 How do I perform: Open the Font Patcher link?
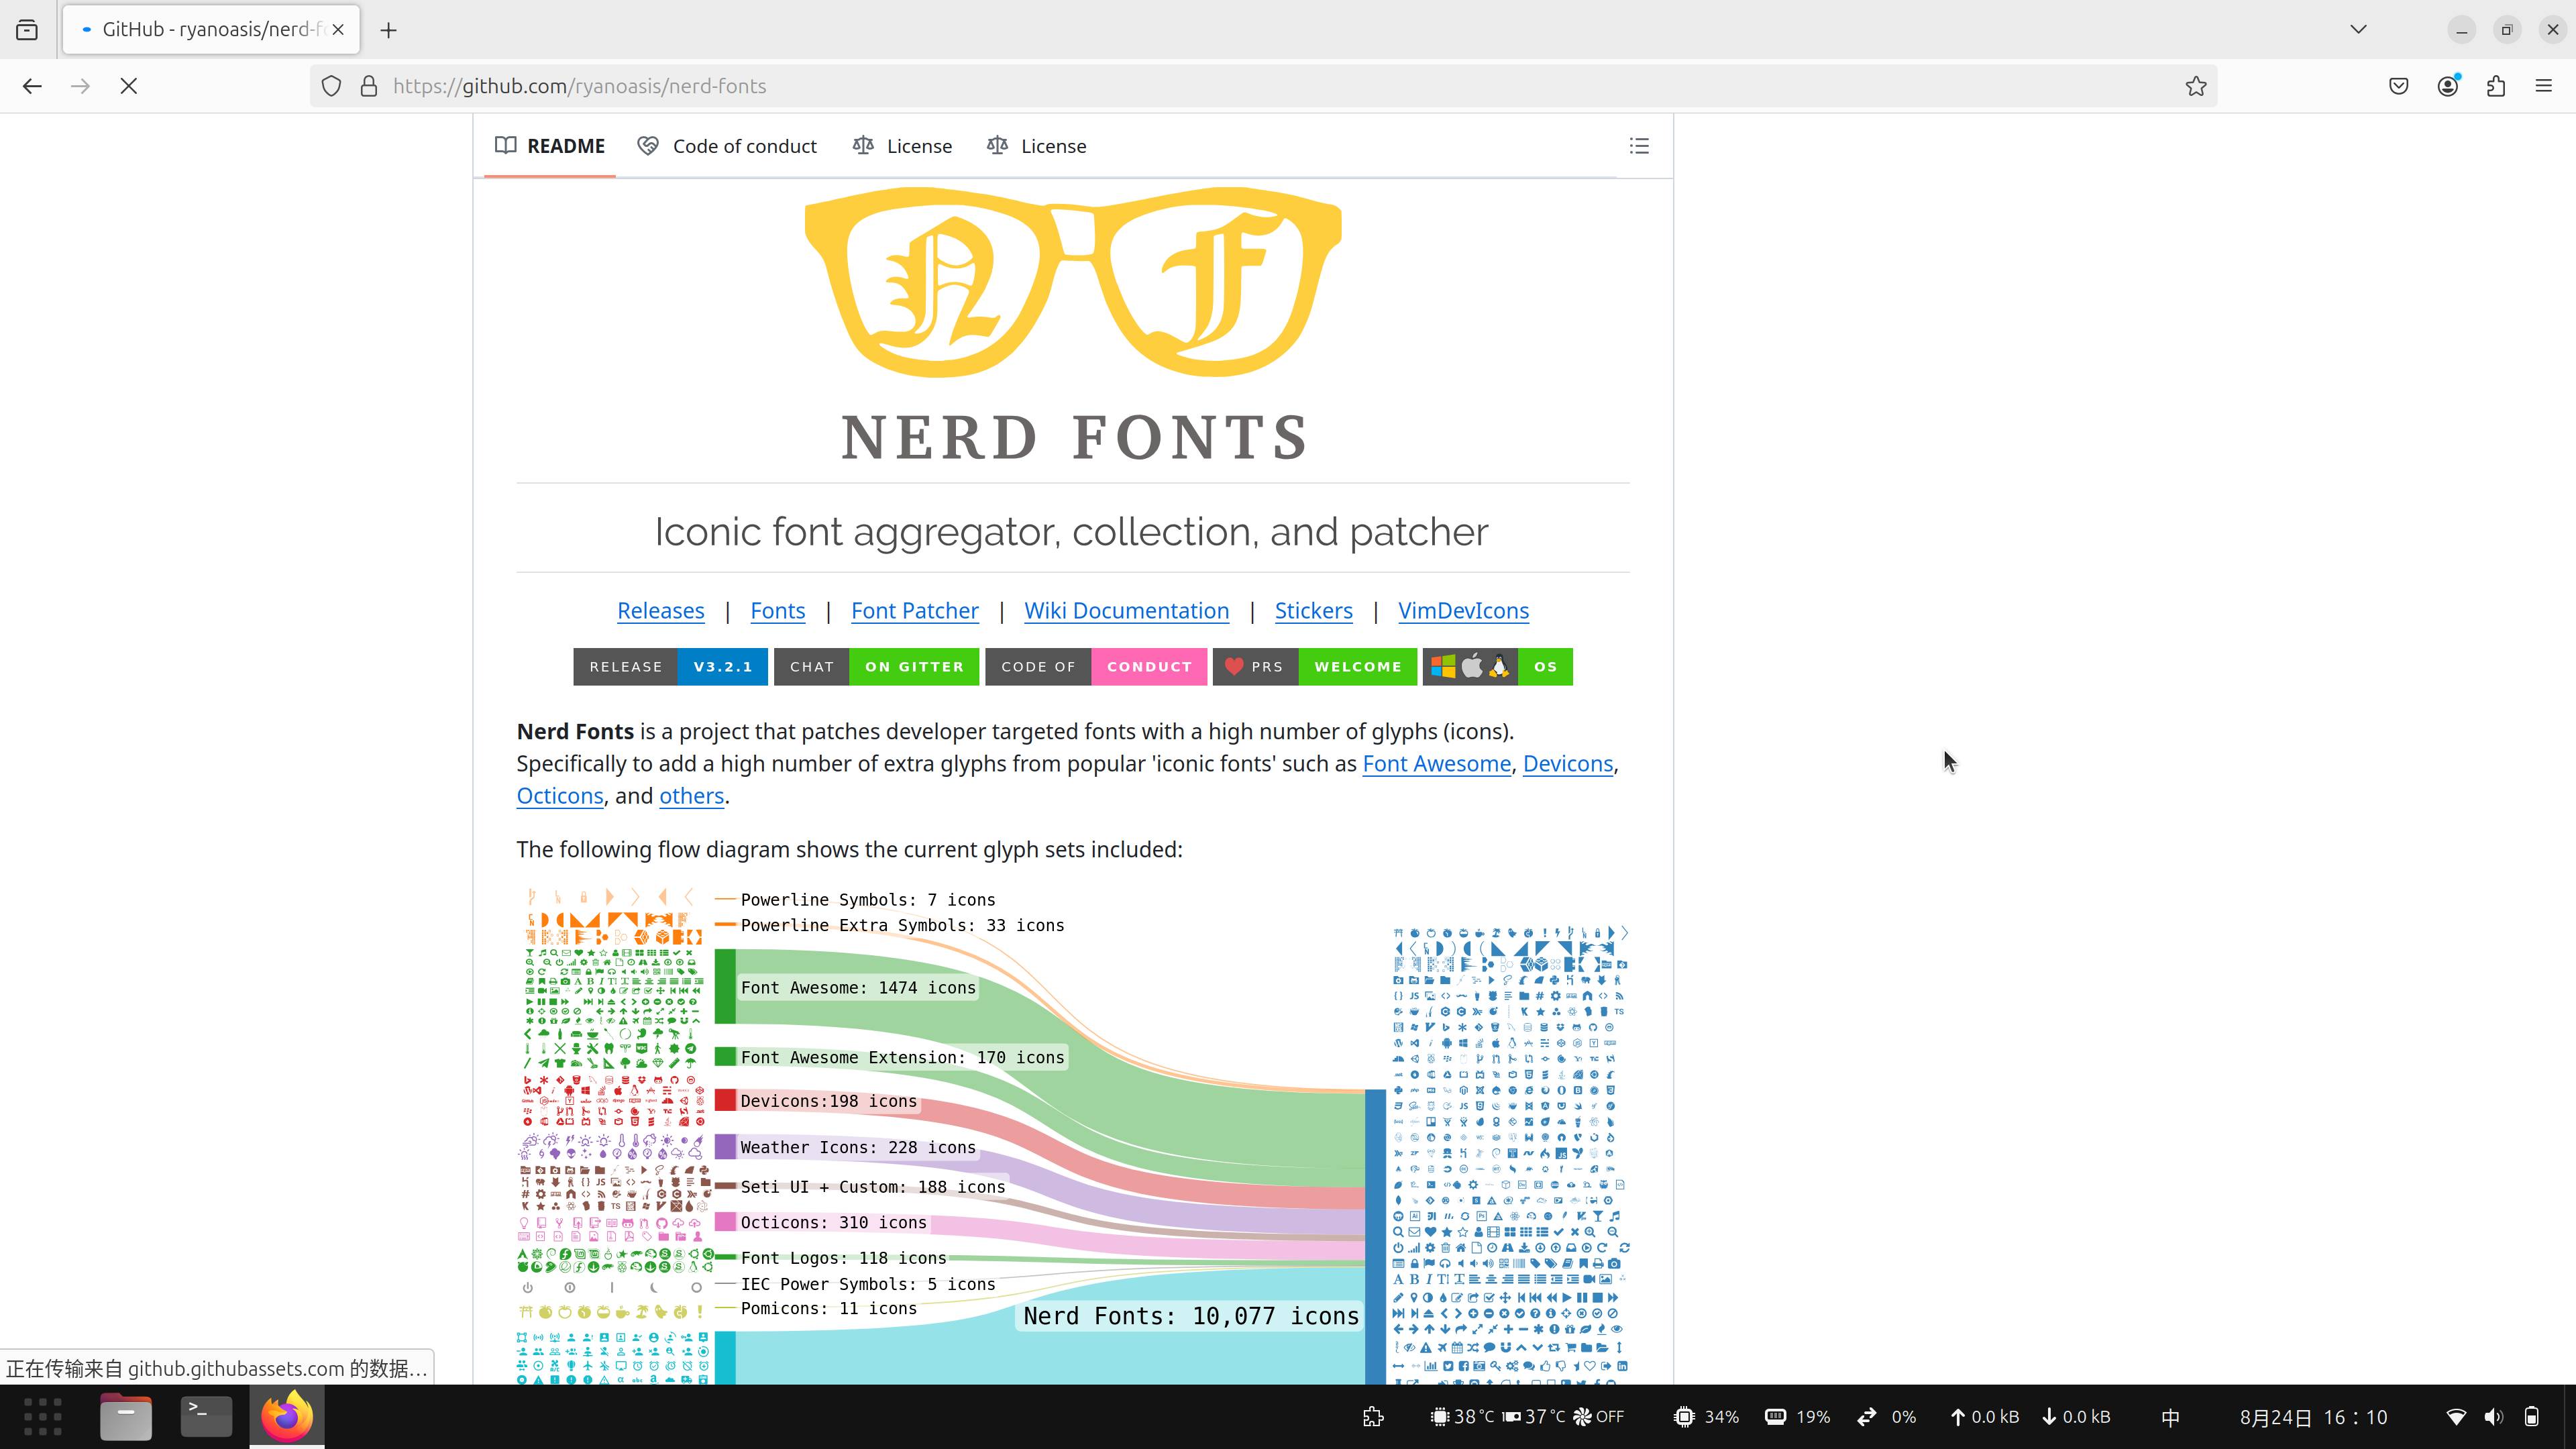point(915,611)
